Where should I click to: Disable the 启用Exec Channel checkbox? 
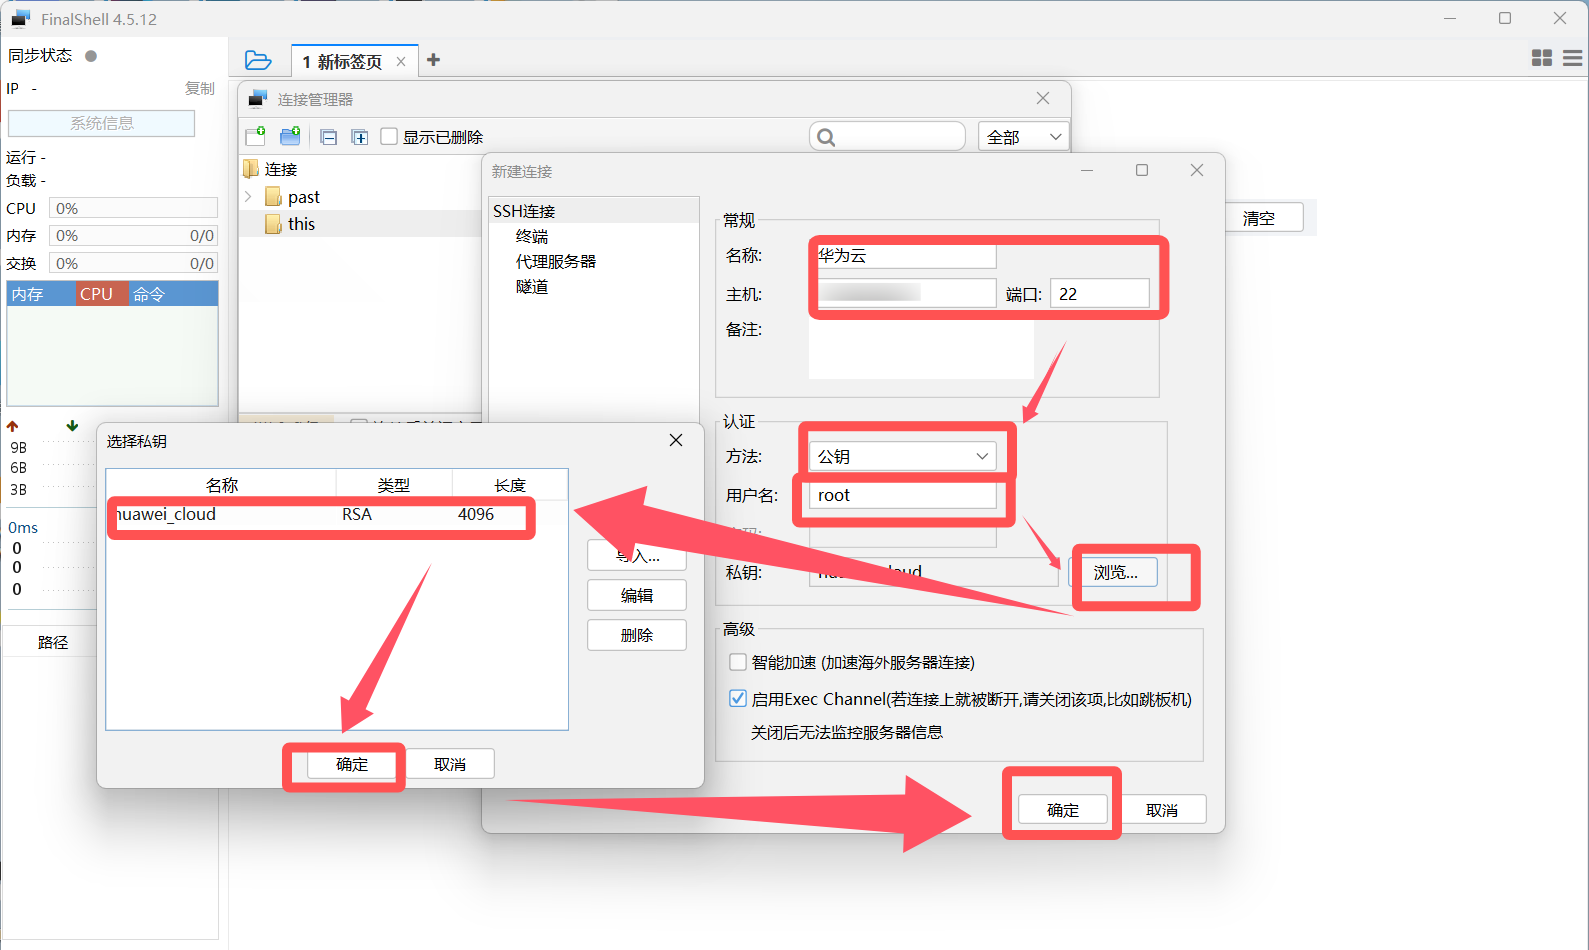(x=738, y=699)
